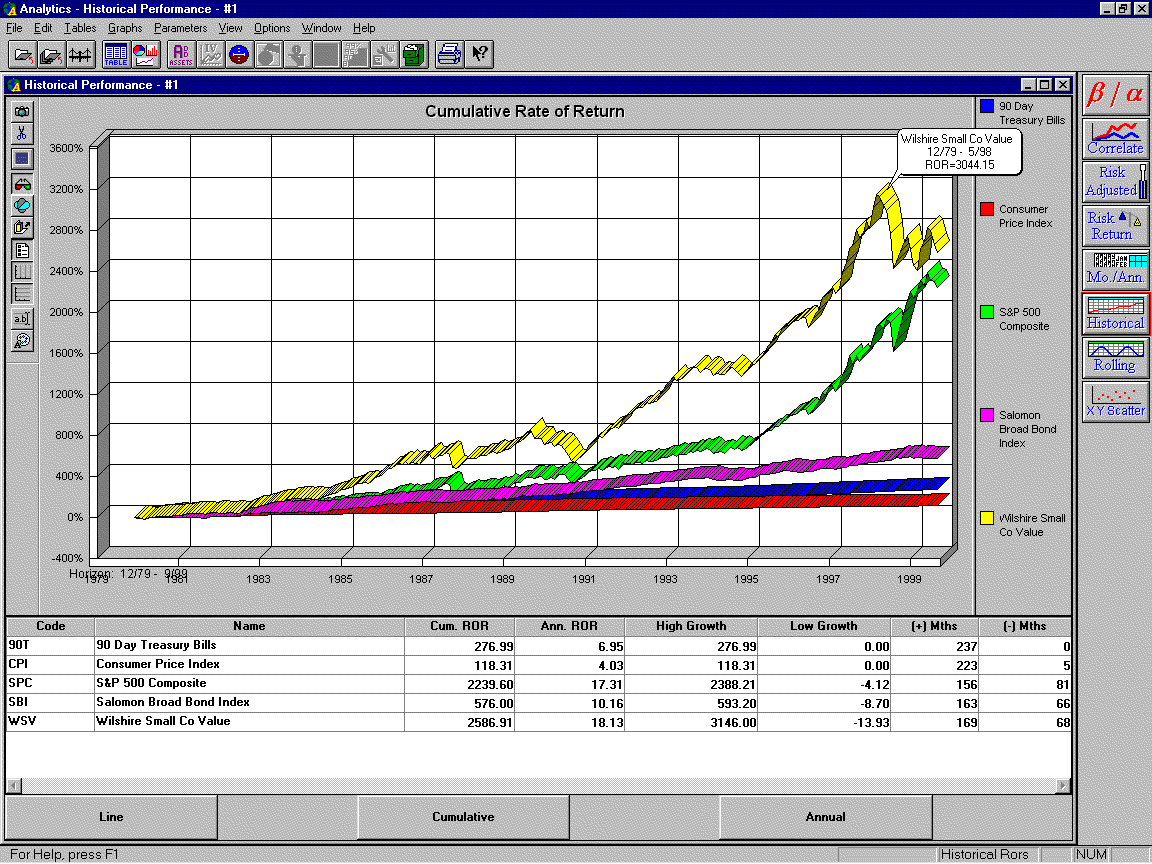The image size is (1152, 864).
Task: Click the rotate graph icon
Action: click(22, 206)
